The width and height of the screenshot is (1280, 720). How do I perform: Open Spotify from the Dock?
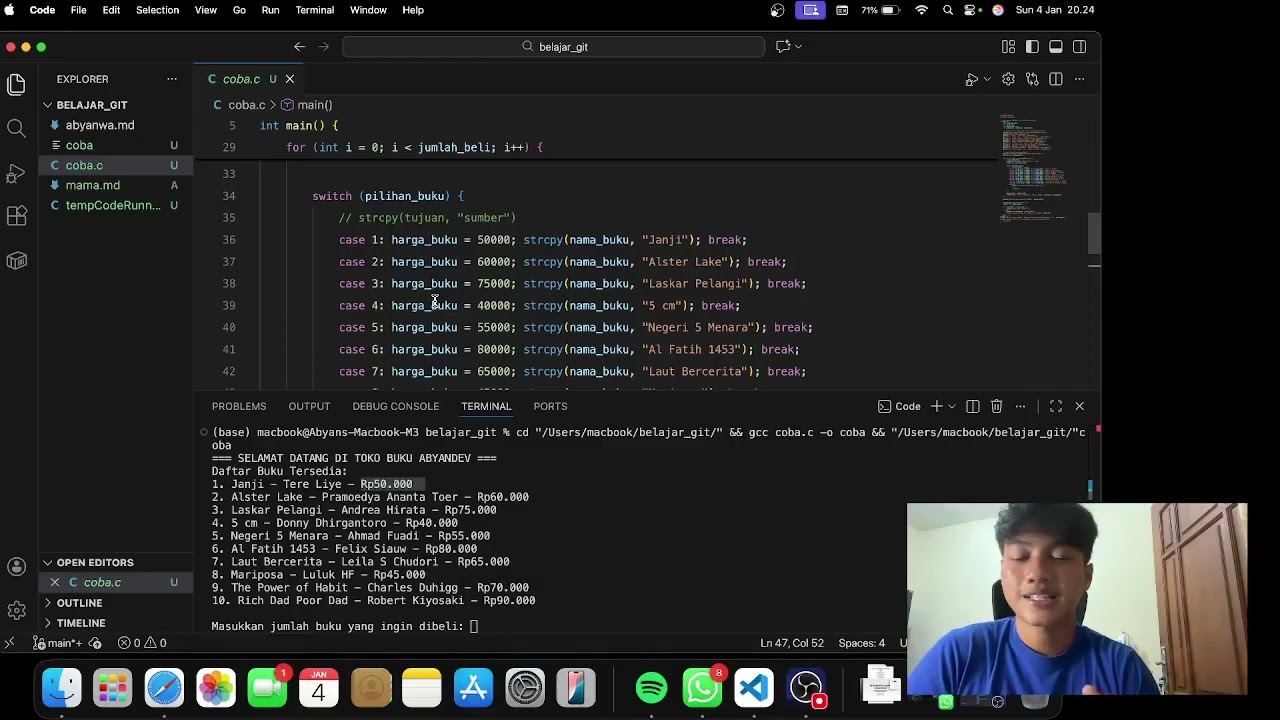(651, 688)
